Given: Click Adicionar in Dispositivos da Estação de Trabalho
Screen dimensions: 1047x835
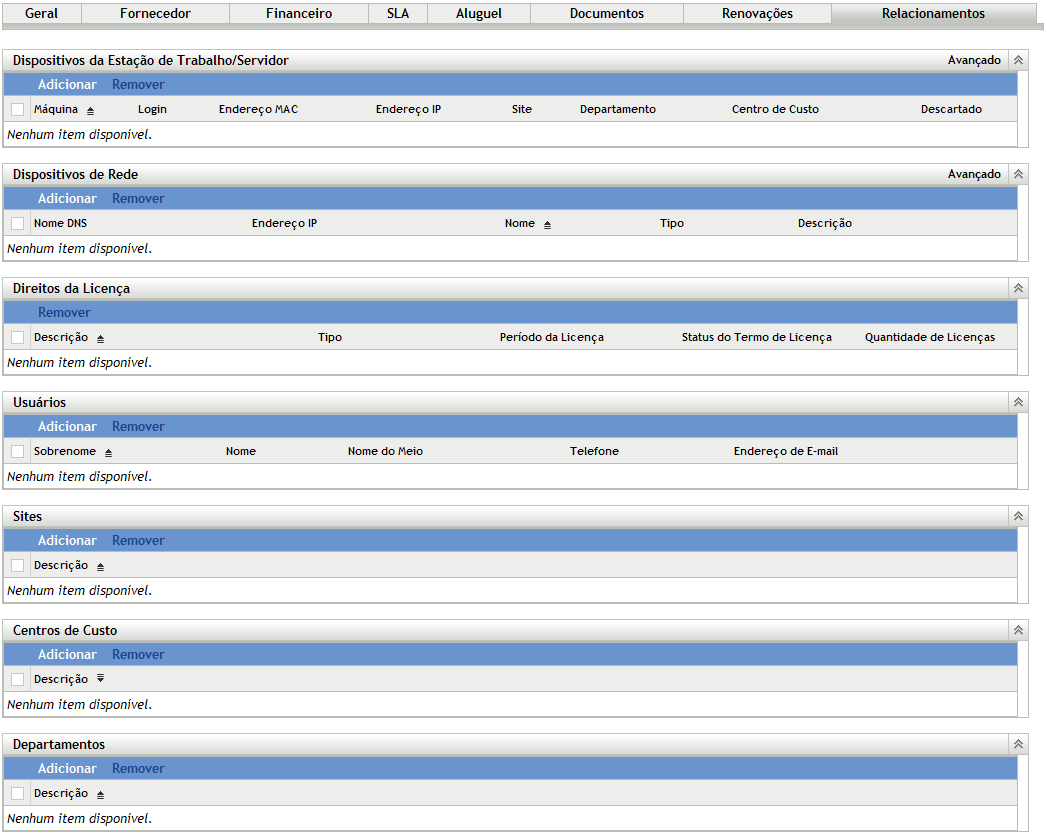Looking at the screenshot, I should click(67, 85).
